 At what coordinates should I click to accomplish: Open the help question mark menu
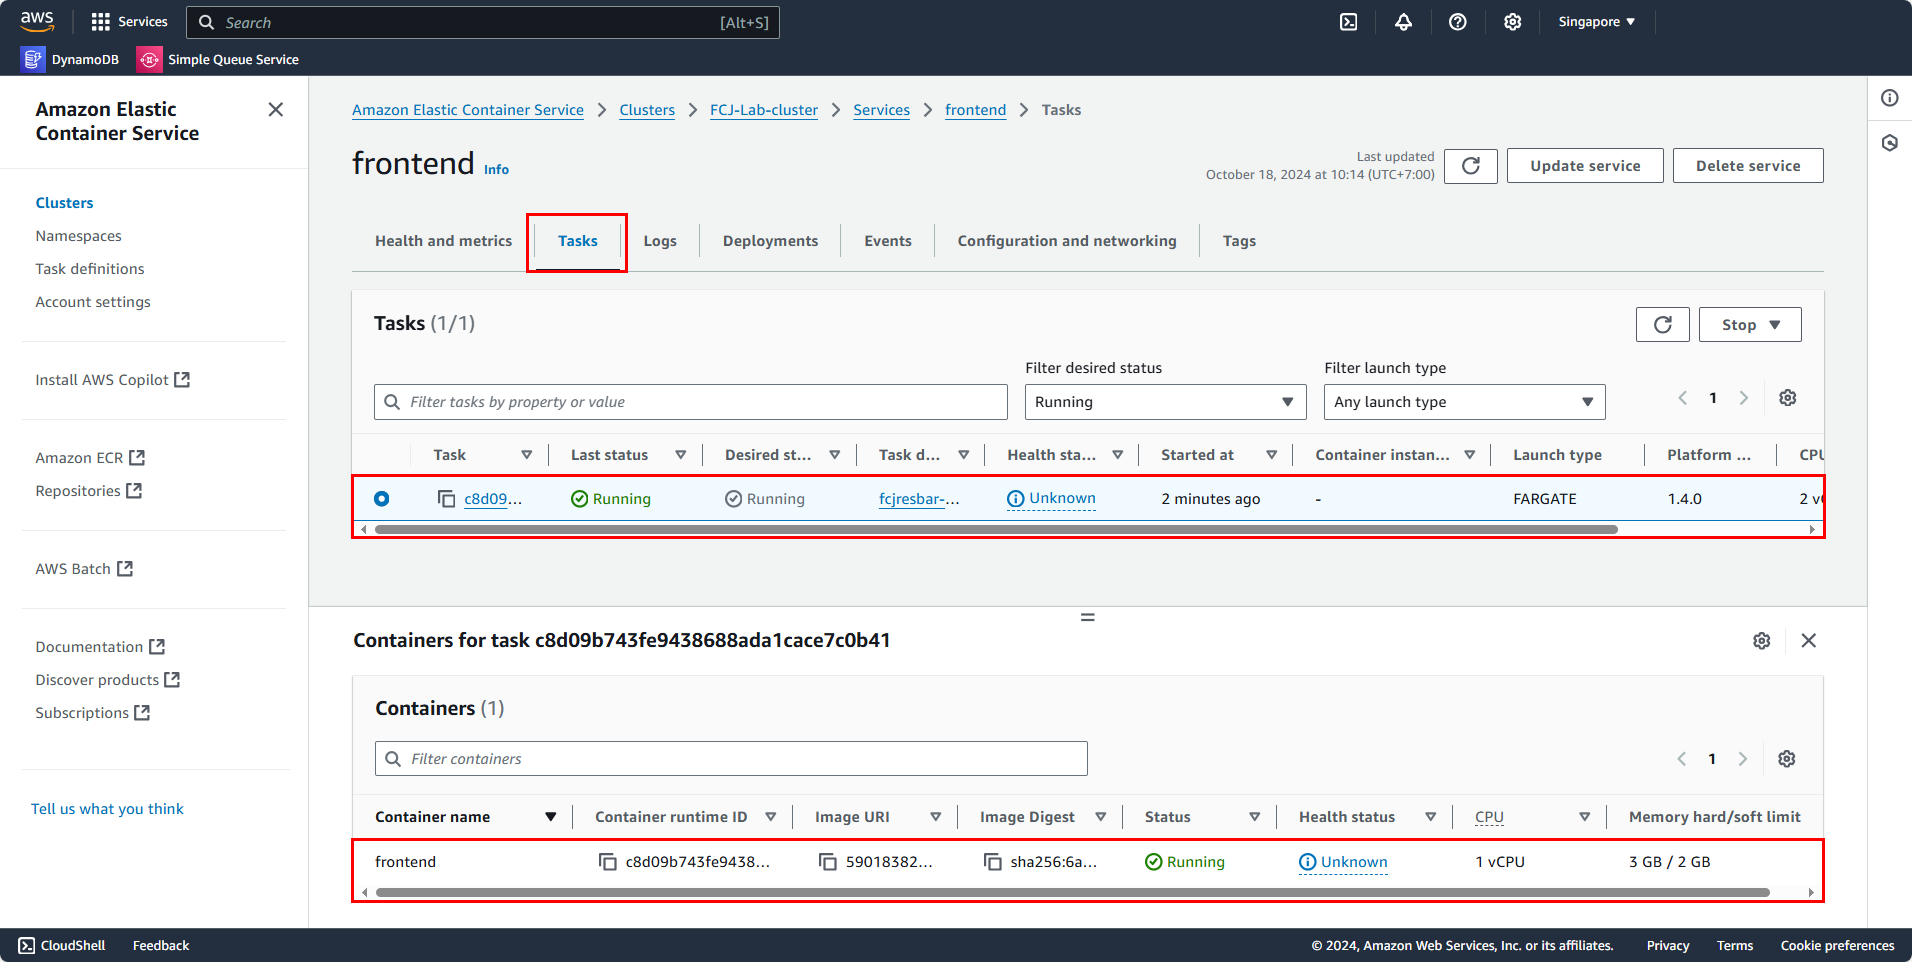pyautogui.click(x=1458, y=22)
